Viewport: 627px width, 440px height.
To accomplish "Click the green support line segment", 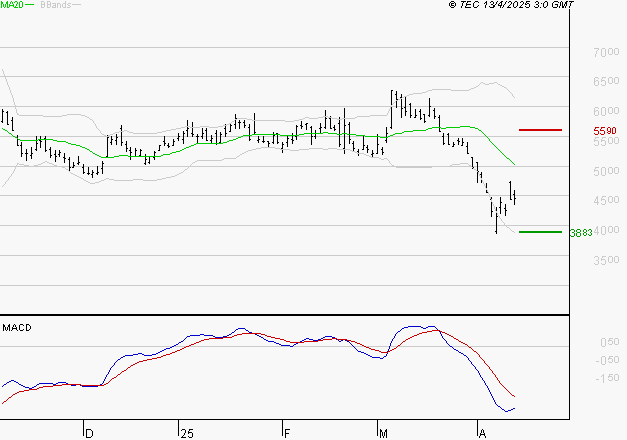I will point(540,232).
